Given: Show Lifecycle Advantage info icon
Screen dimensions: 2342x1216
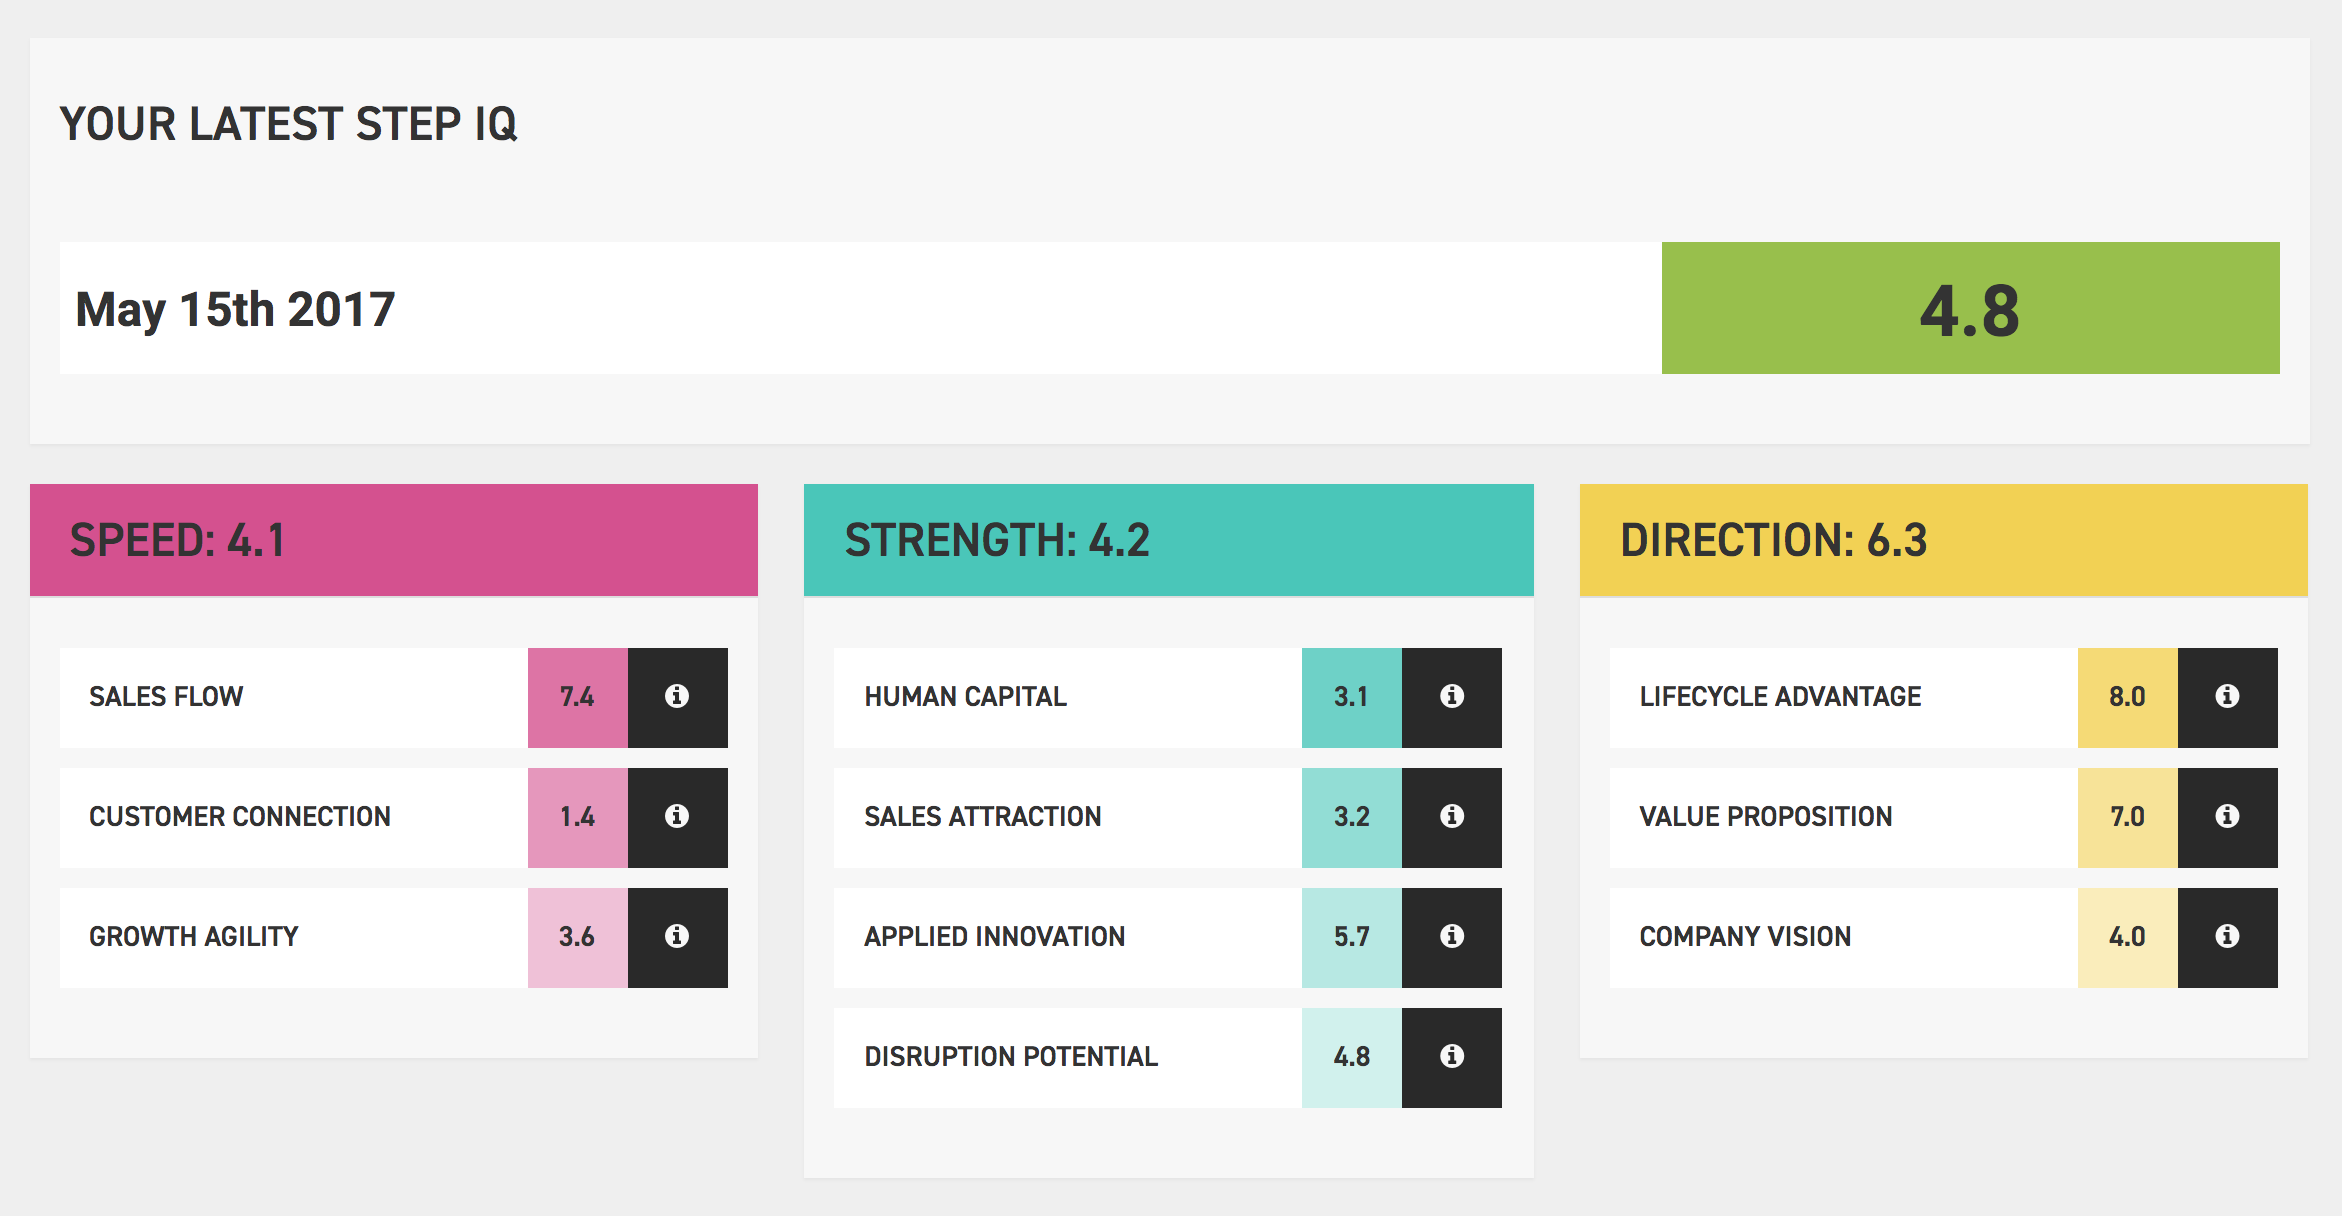Looking at the screenshot, I should pyautogui.click(x=2227, y=697).
